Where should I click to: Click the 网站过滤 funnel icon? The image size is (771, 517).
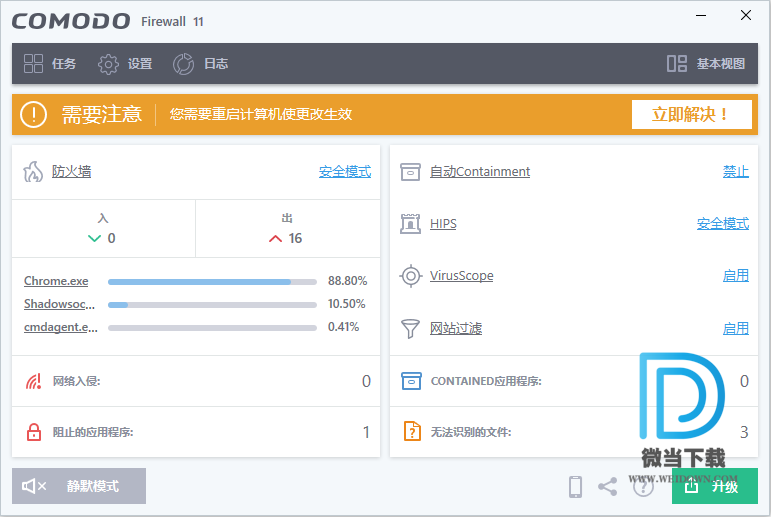click(410, 329)
